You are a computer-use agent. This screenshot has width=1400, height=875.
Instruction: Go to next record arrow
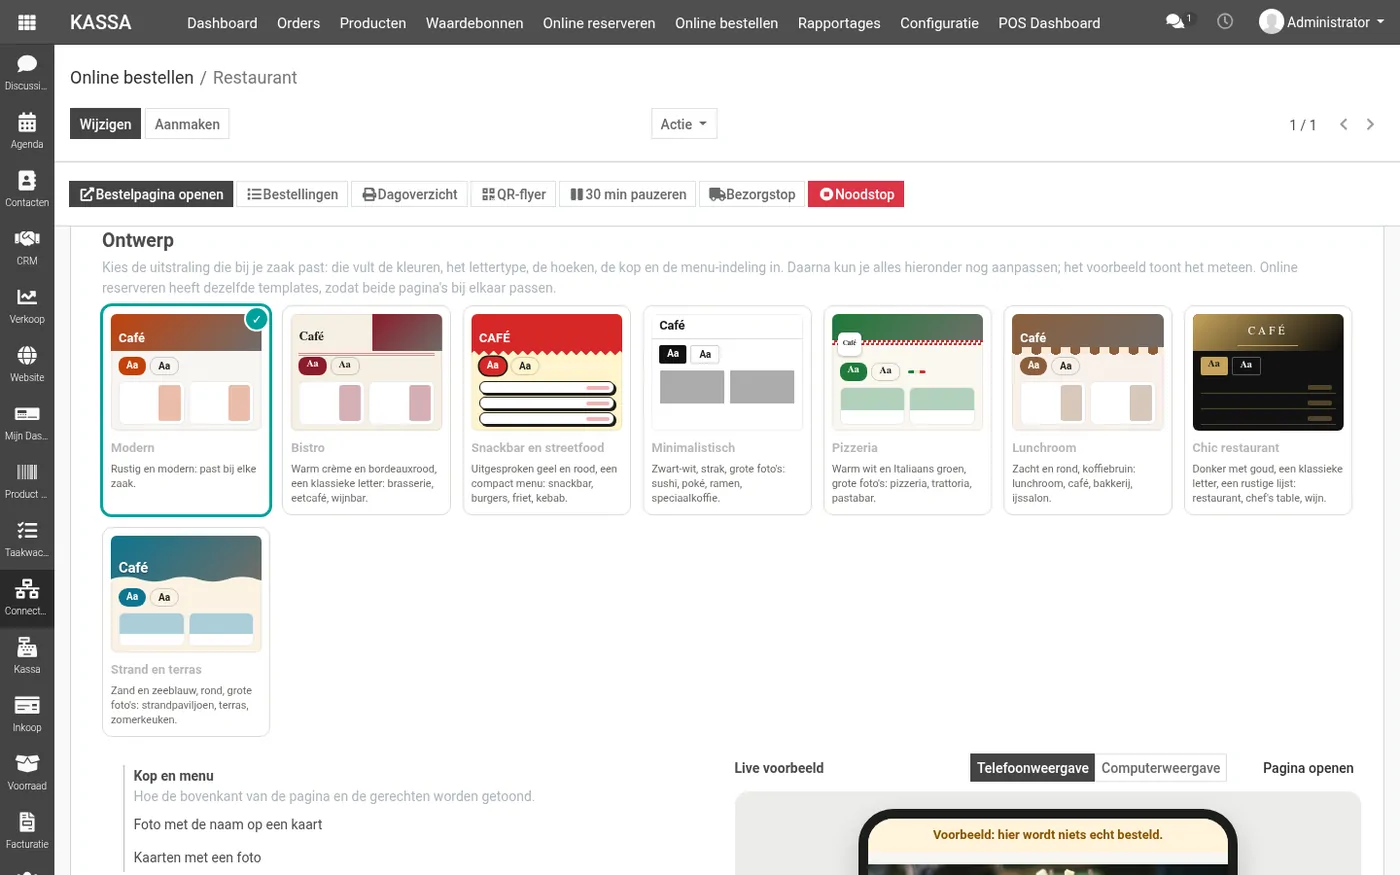click(x=1370, y=124)
